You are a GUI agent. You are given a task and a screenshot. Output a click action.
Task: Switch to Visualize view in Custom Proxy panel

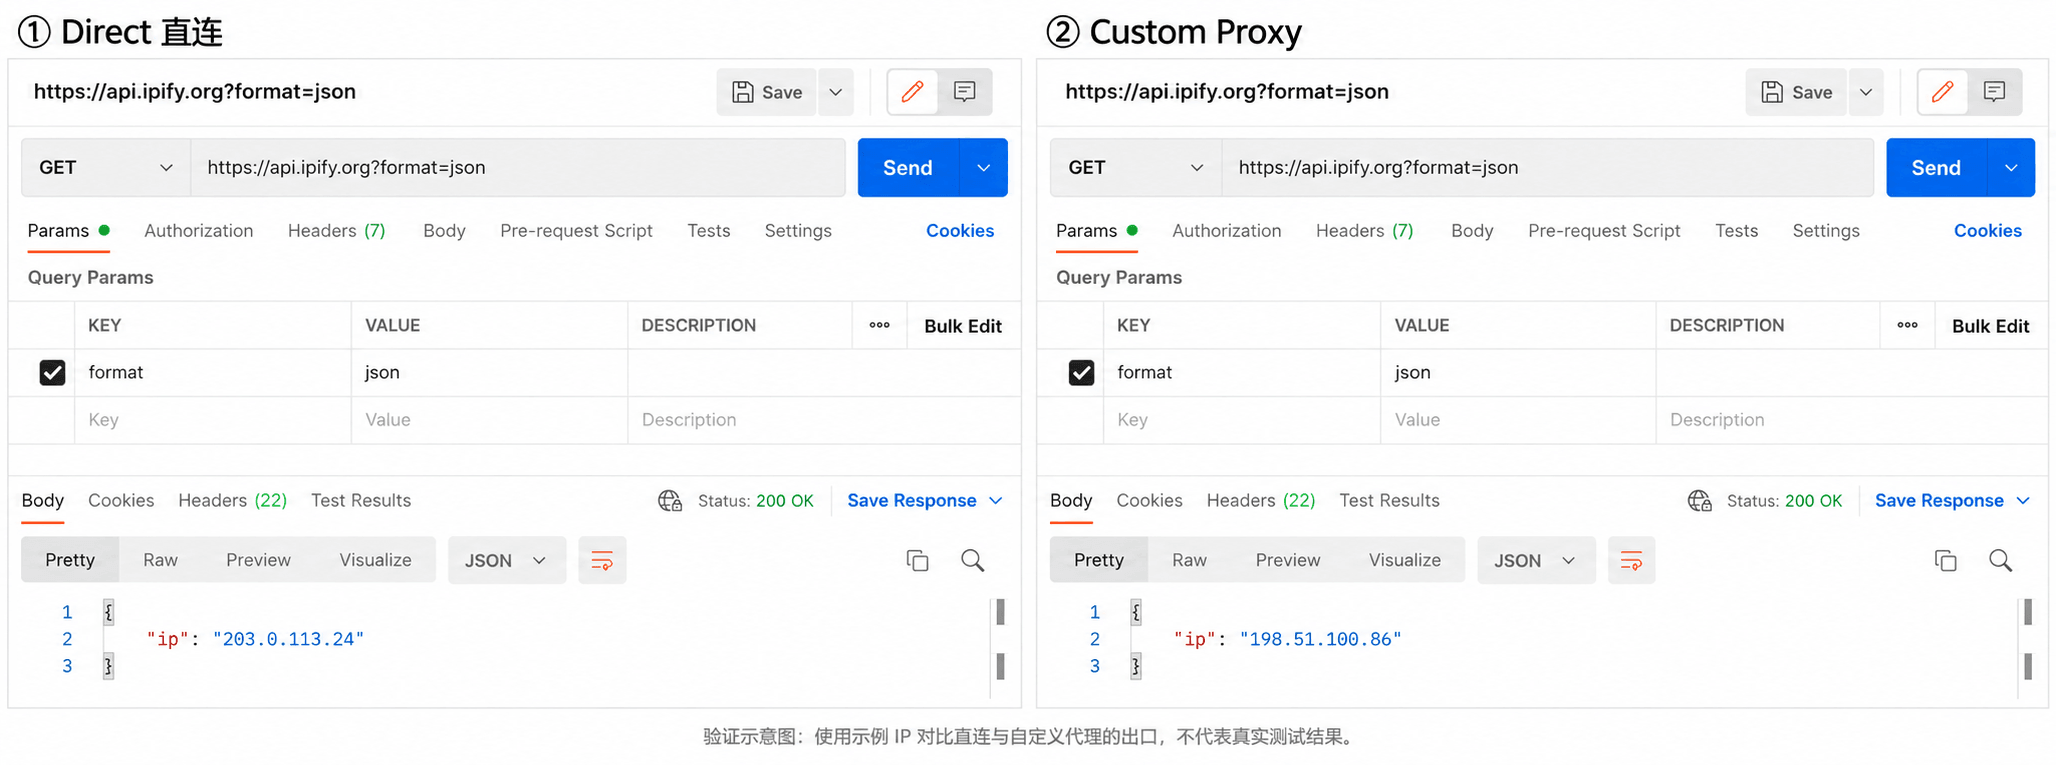coord(1404,560)
